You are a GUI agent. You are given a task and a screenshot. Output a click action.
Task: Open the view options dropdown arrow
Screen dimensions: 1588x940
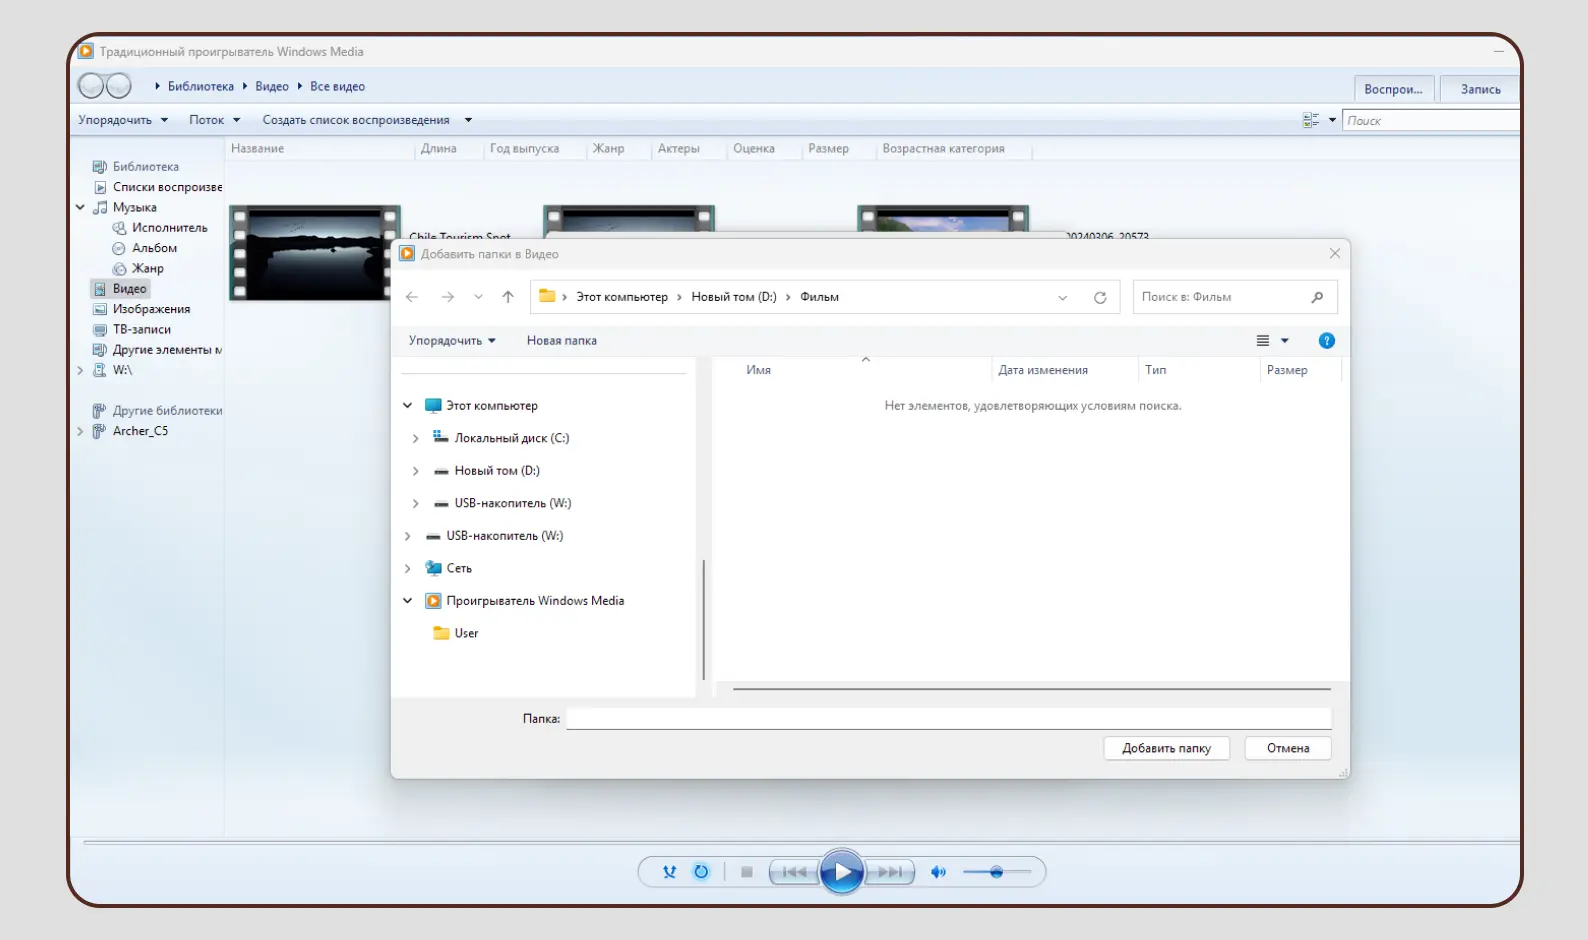[x=1332, y=120]
